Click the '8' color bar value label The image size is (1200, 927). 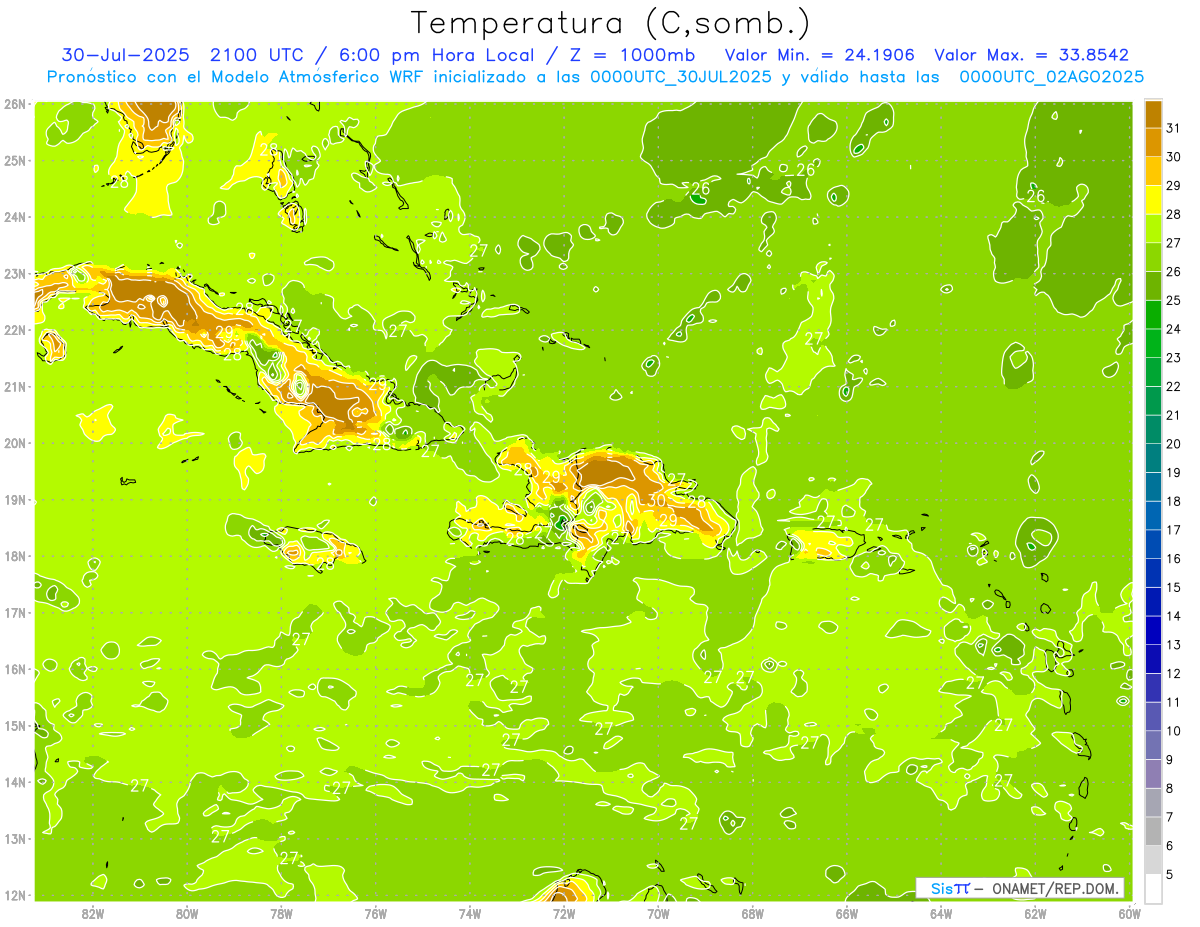tap(1170, 788)
